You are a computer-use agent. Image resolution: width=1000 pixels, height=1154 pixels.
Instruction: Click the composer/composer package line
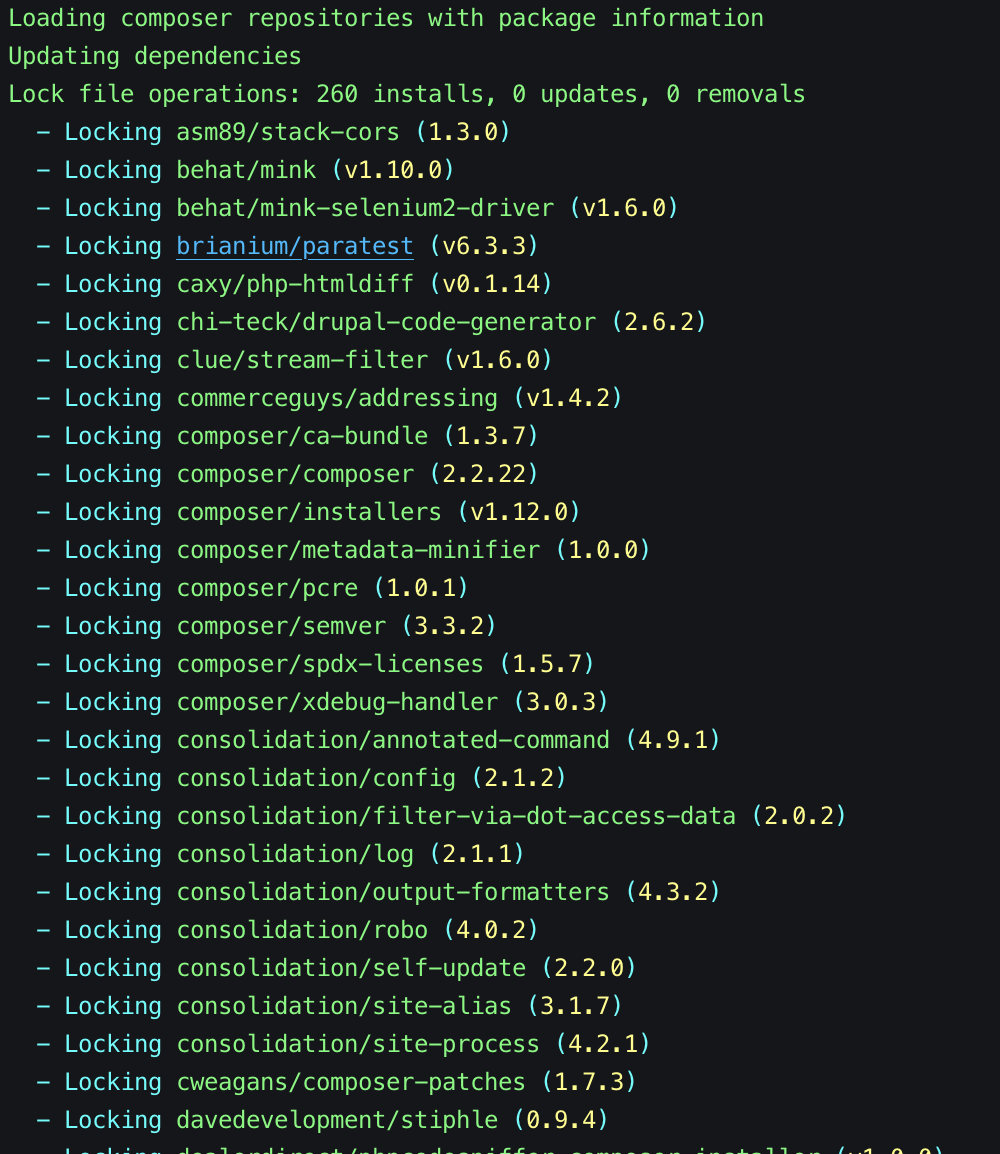click(294, 473)
